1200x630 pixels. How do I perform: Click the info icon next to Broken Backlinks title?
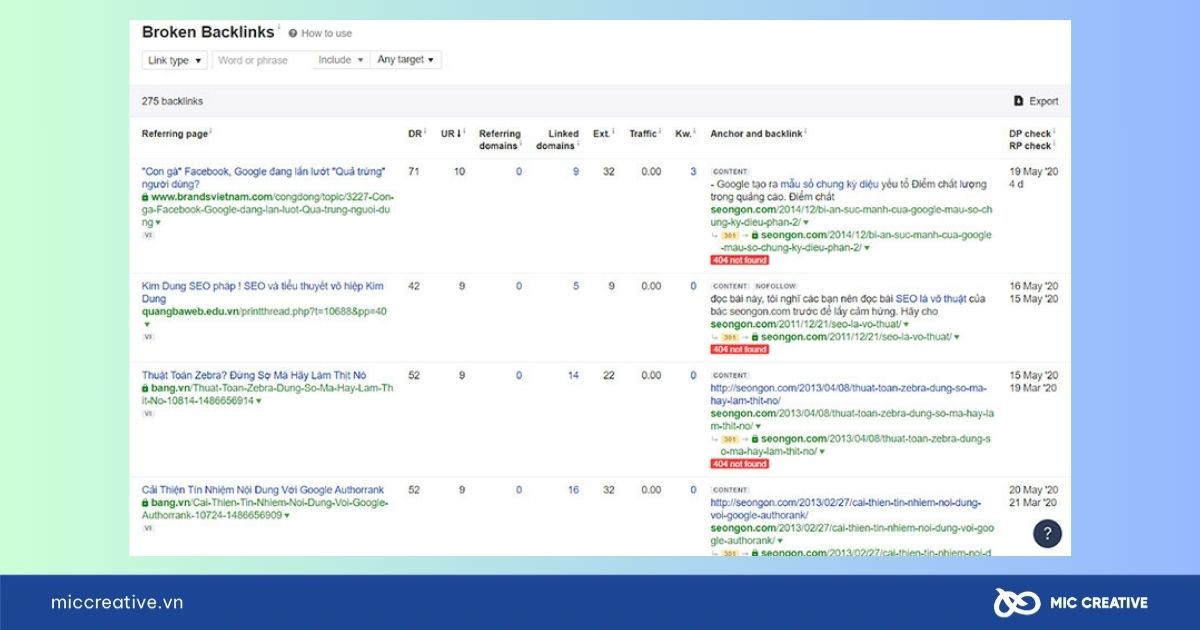279,28
